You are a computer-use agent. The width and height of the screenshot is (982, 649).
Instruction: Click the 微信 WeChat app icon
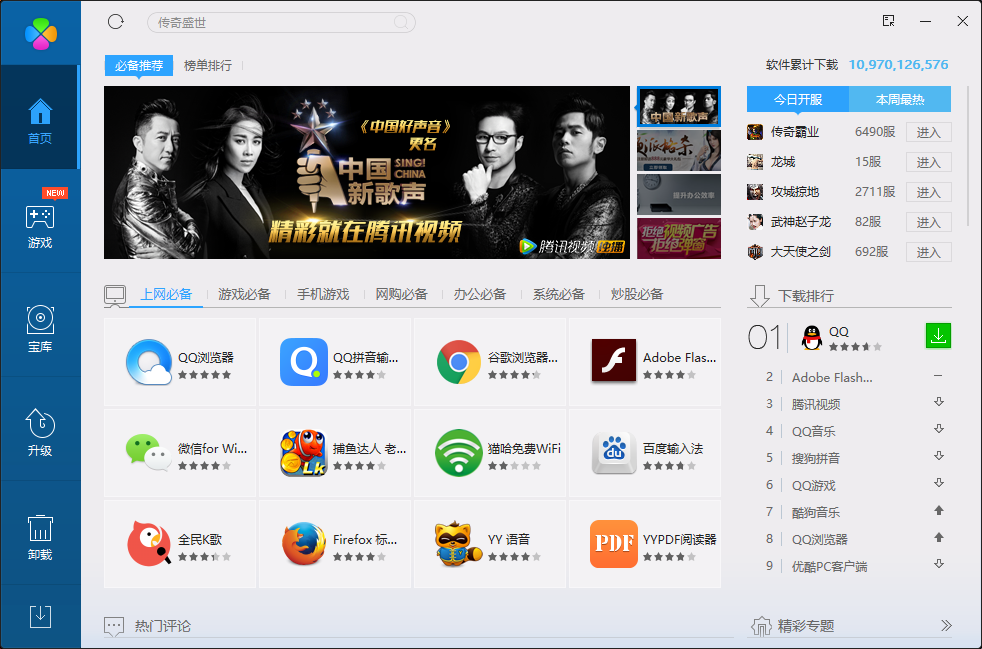pos(148,452)
